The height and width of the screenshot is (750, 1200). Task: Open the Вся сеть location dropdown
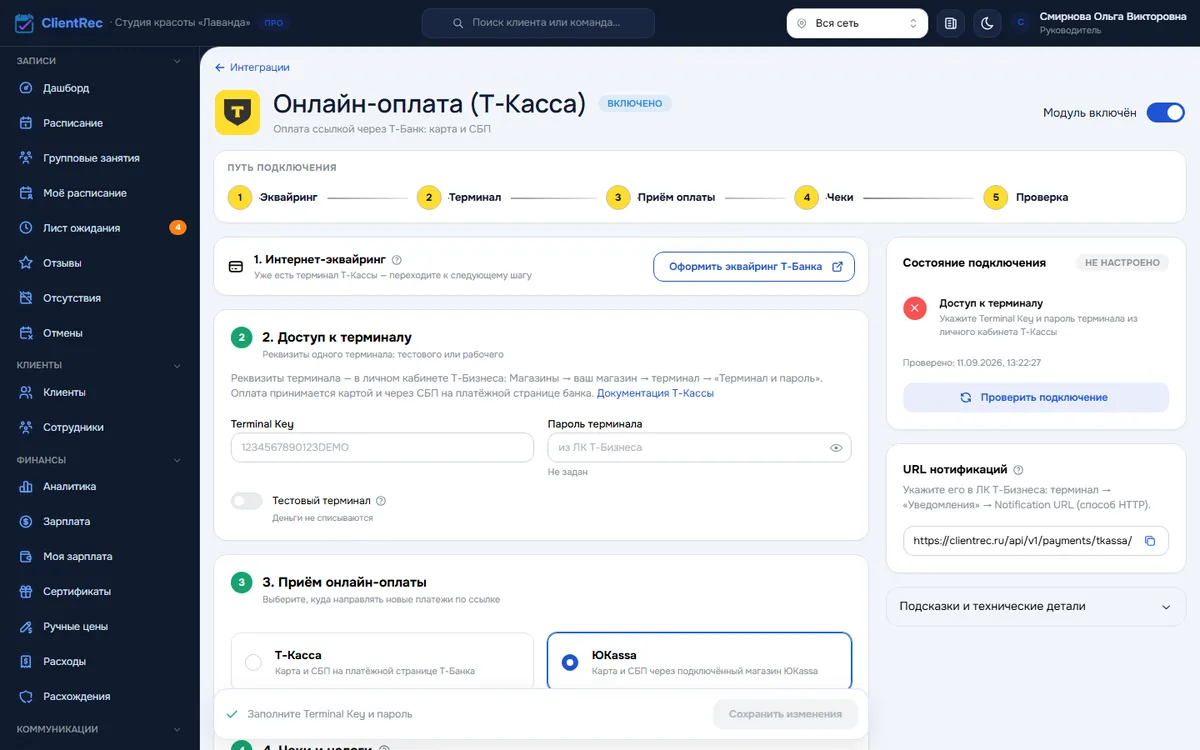[x=857, y=23]
